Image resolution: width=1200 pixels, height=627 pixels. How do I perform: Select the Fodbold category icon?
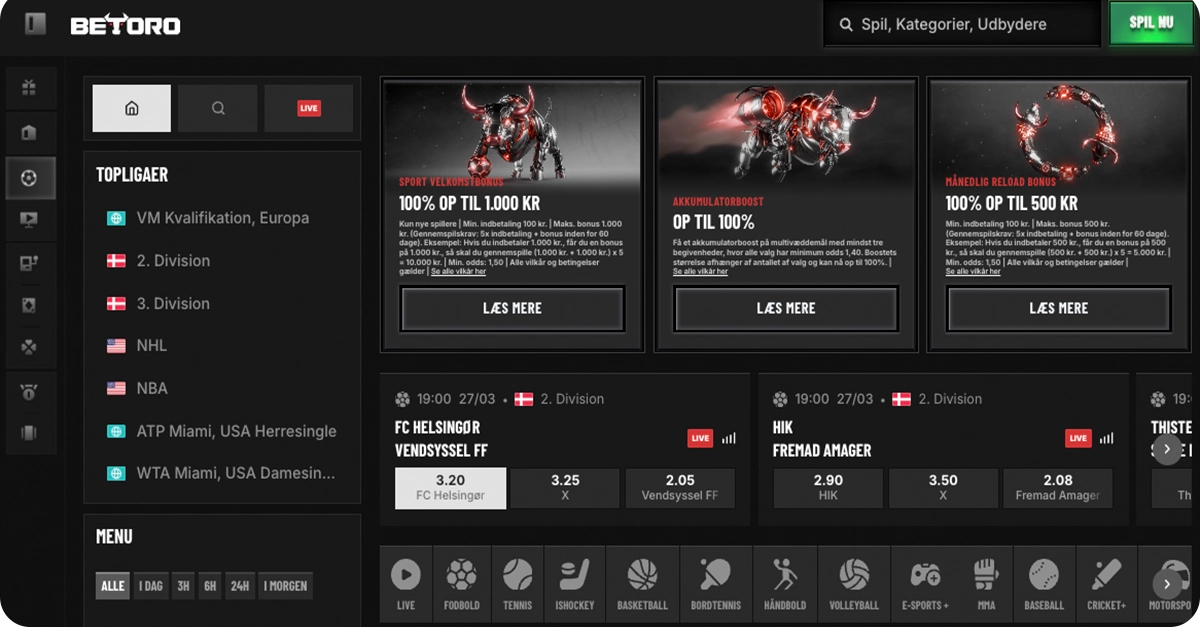461,585
